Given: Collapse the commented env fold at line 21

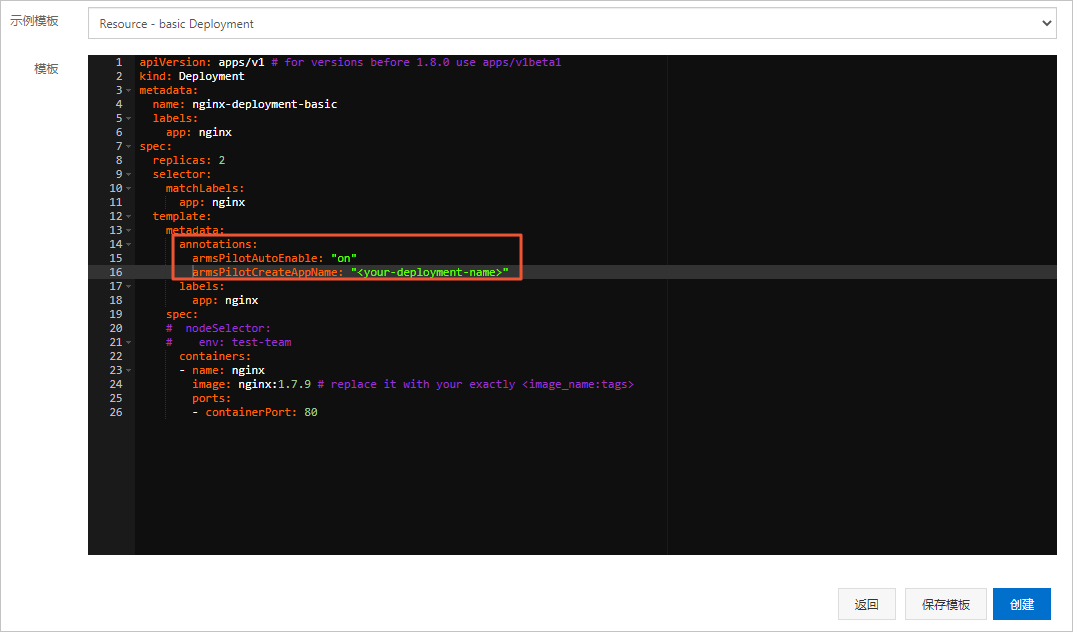Looking at the screenshot, I should pos(129,342).
